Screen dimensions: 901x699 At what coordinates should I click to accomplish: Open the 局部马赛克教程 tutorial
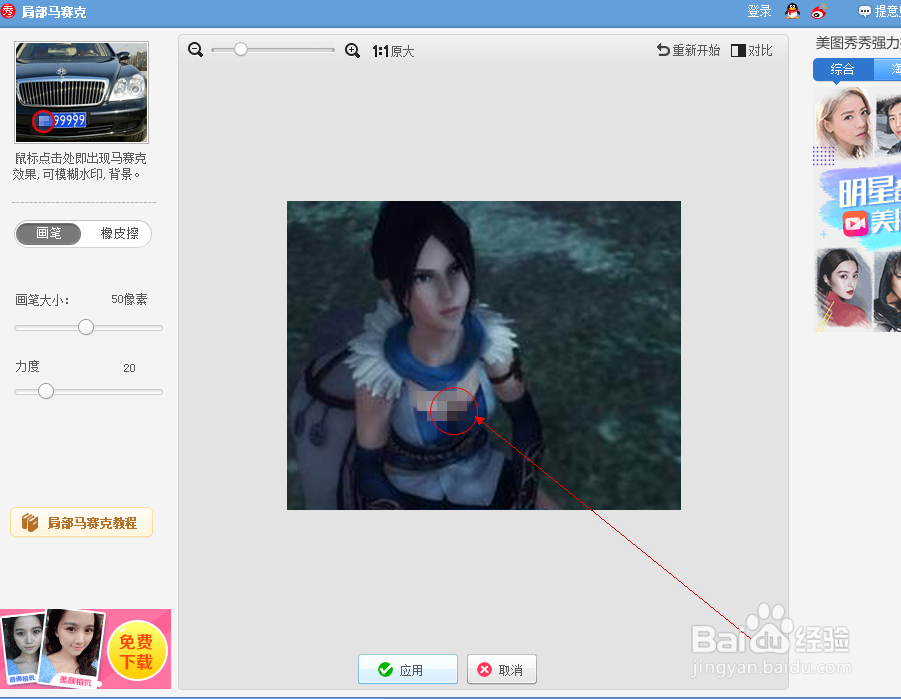(82, 523)
